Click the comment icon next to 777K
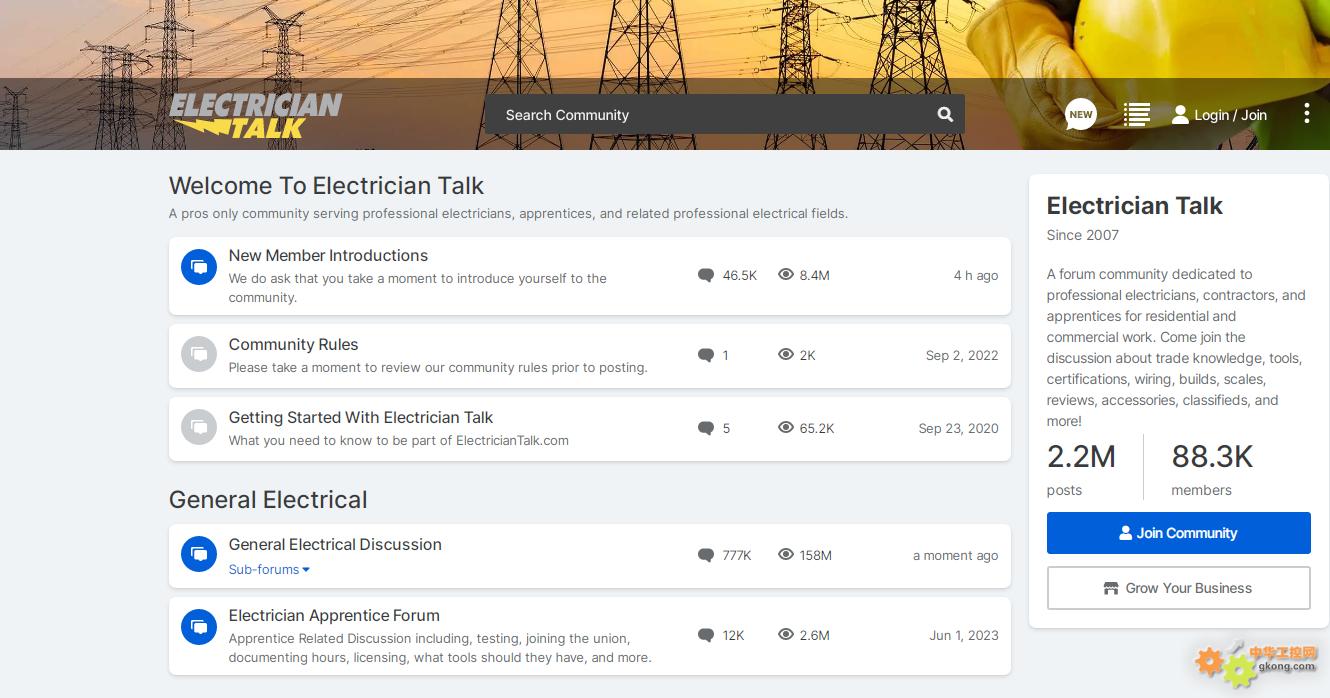The width and height of the screenshot is (1330, 698). coord(706,555)
